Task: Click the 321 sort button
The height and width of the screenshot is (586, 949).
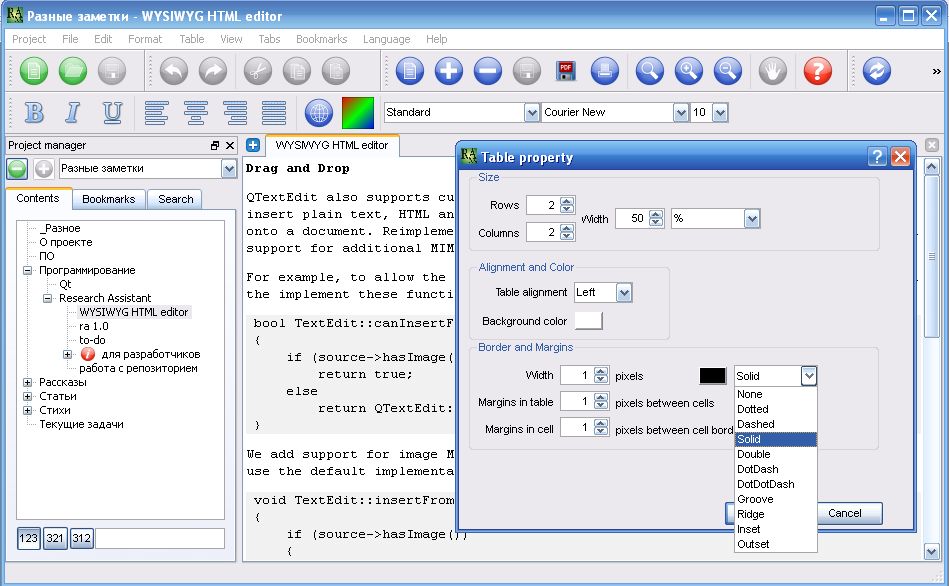Action: click(x=55, y=538)
